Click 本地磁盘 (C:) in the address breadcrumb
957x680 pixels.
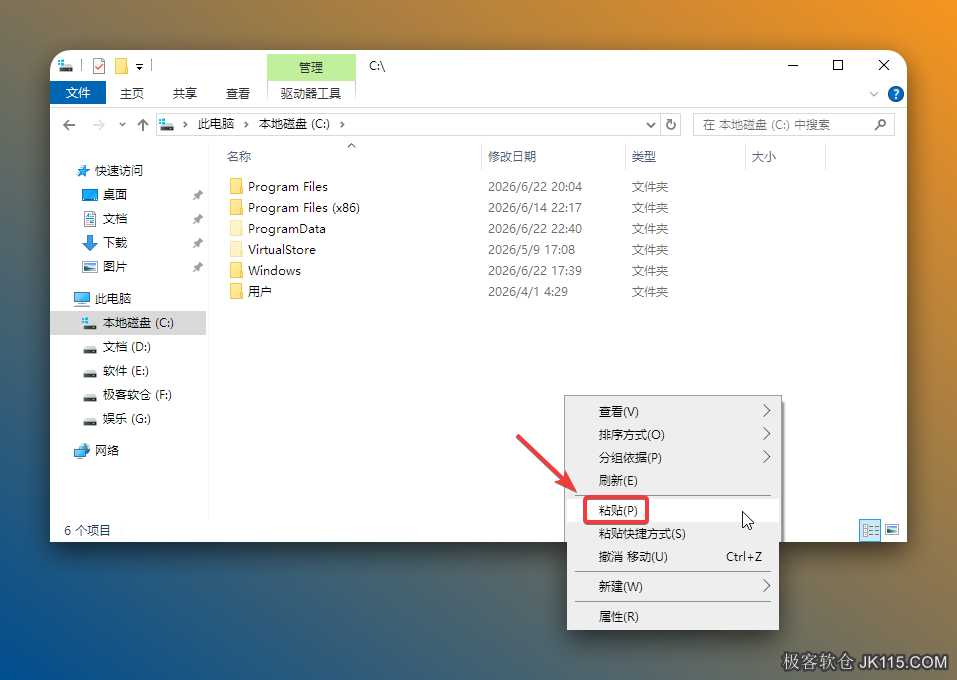coord(294,124)
